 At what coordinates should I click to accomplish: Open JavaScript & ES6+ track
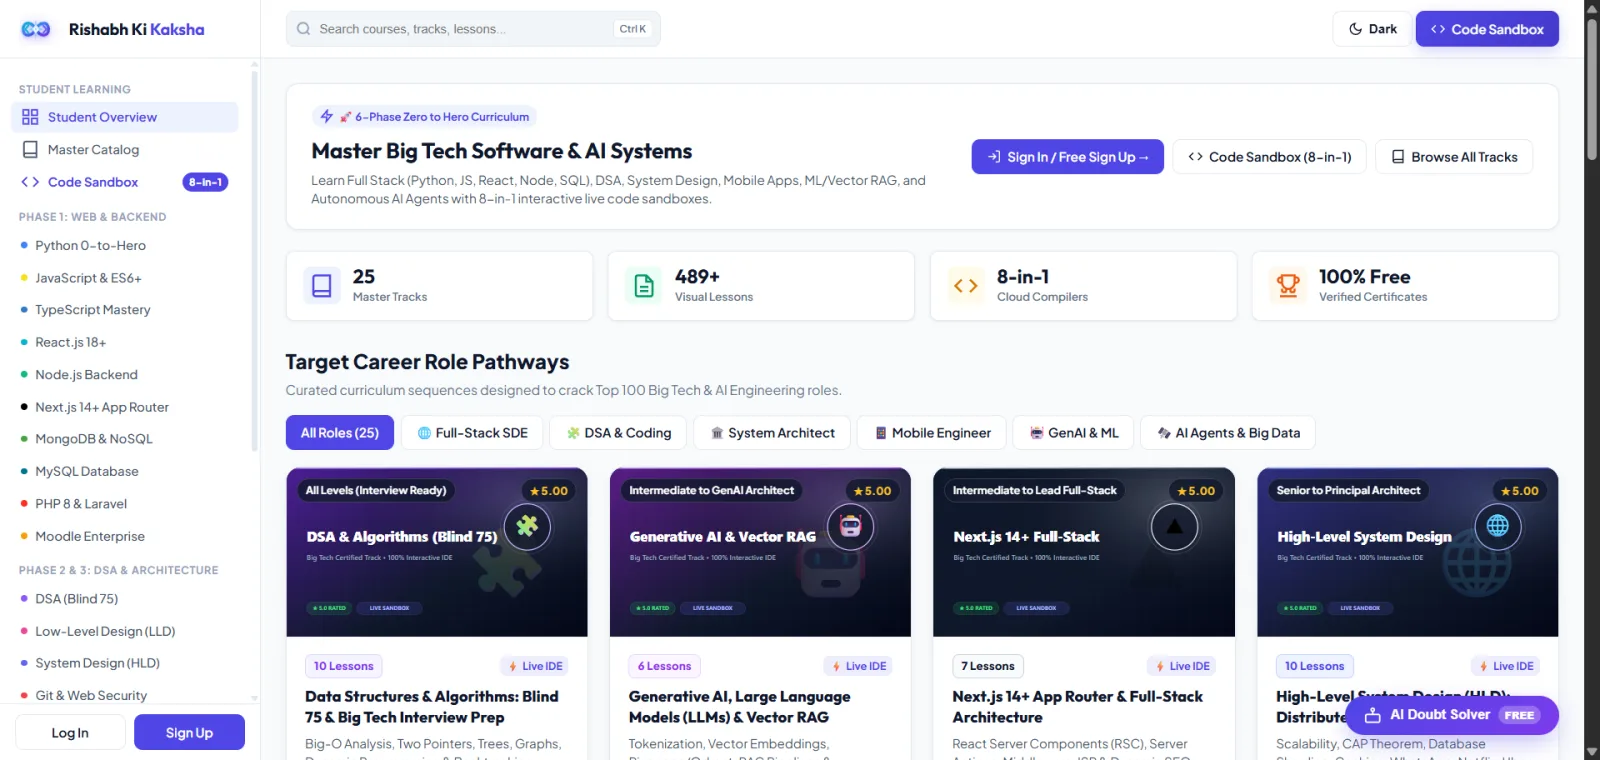click(125, 278)
